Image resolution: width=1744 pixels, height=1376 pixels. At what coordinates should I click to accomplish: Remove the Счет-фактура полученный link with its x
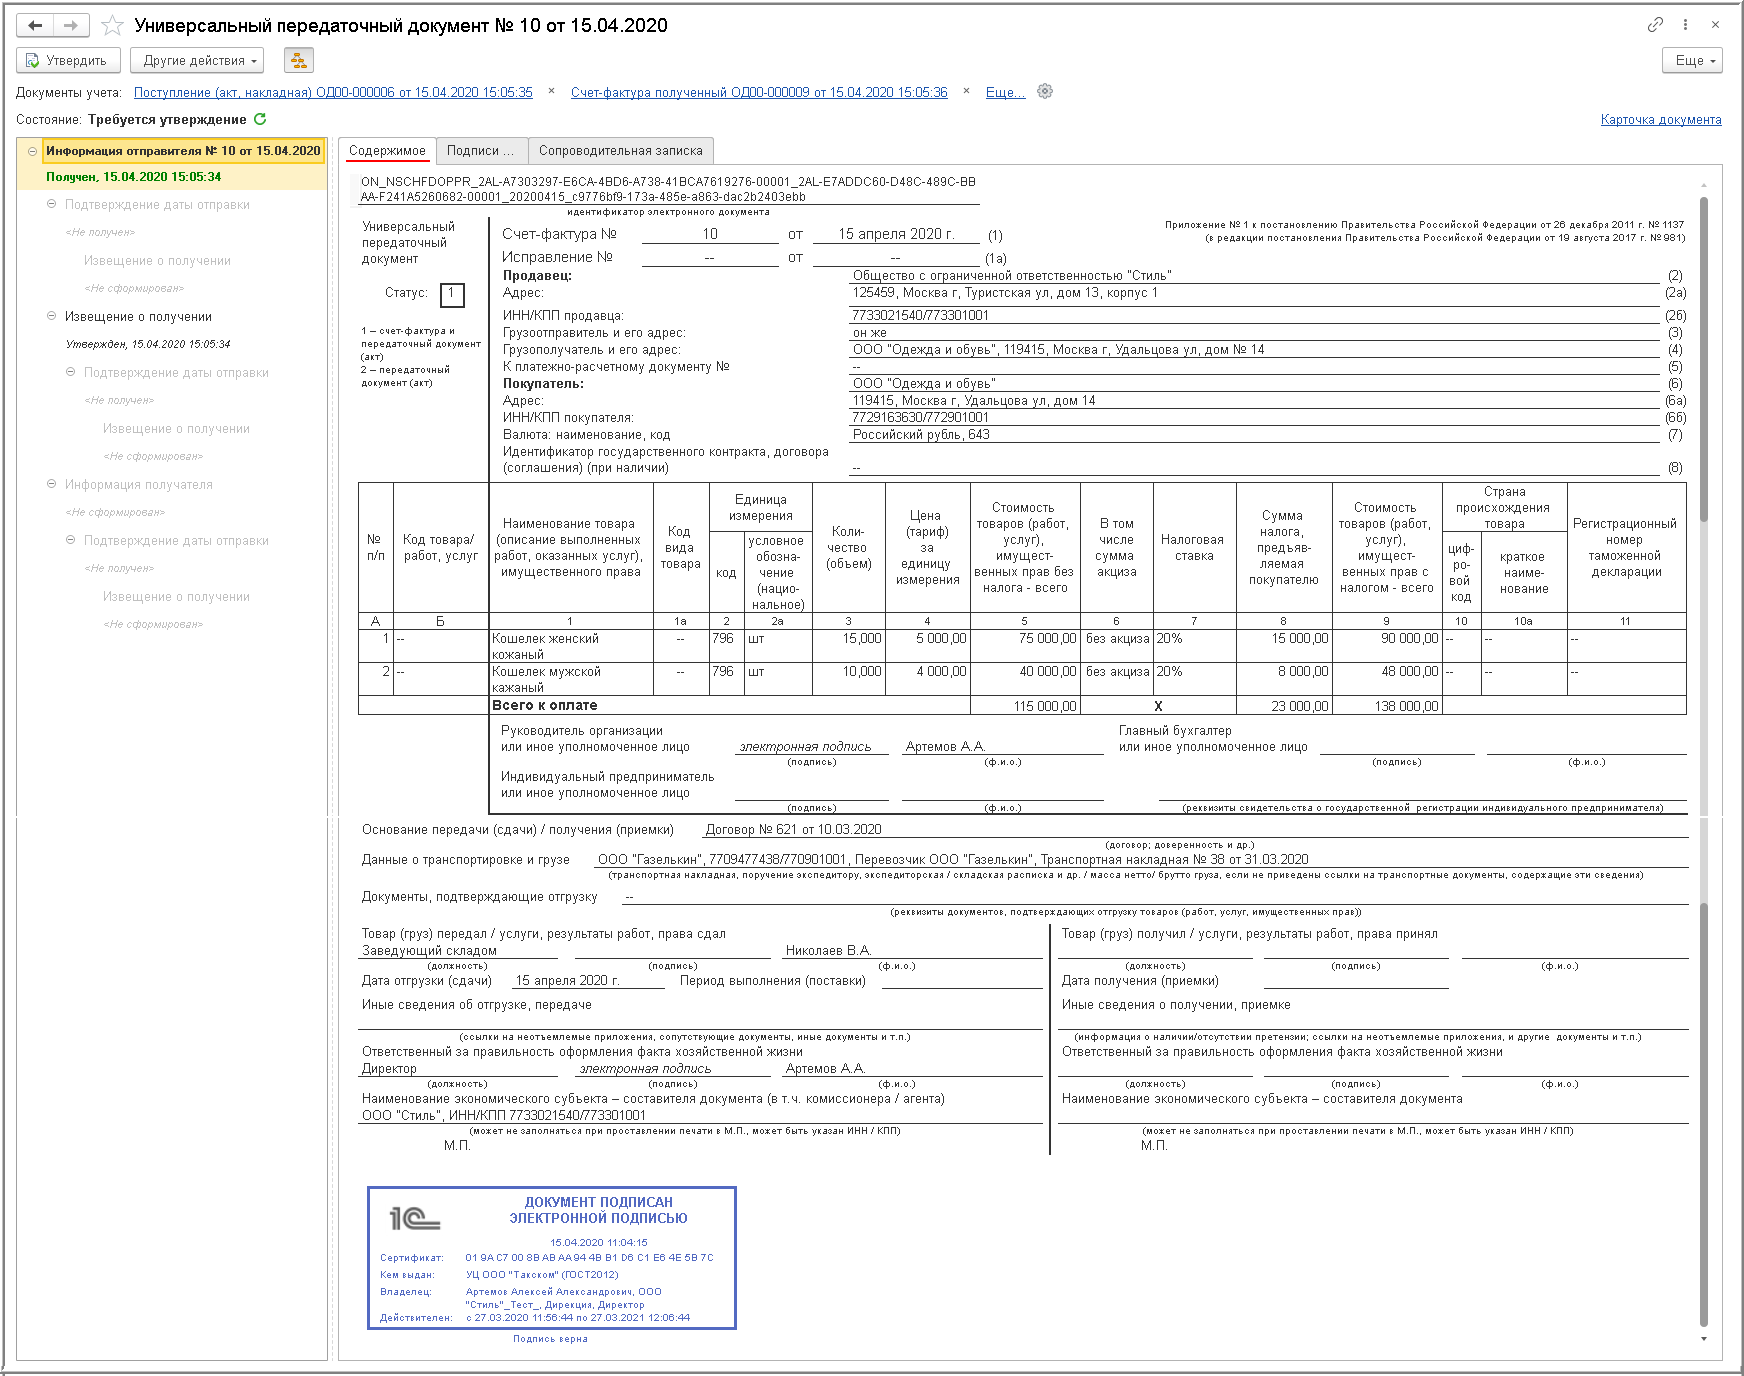[966, 91]
